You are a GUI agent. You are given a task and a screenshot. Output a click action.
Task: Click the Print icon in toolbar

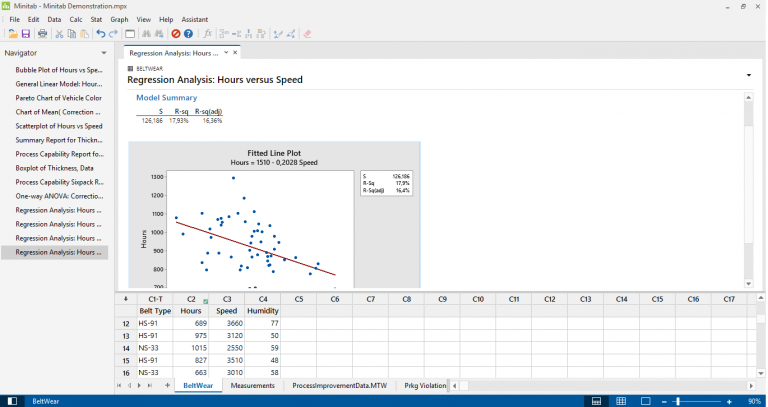click(x=43, y=34)
